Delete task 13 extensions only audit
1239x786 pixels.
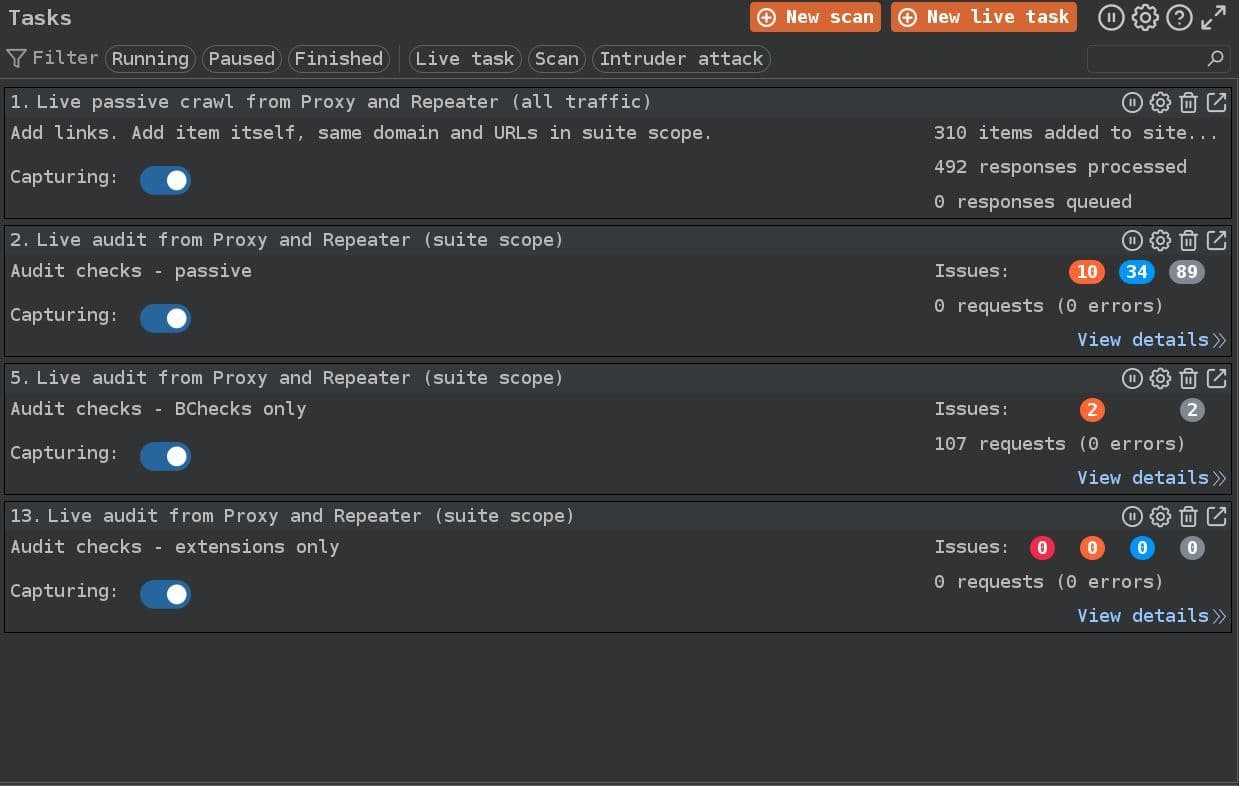tap(1188, 516)
